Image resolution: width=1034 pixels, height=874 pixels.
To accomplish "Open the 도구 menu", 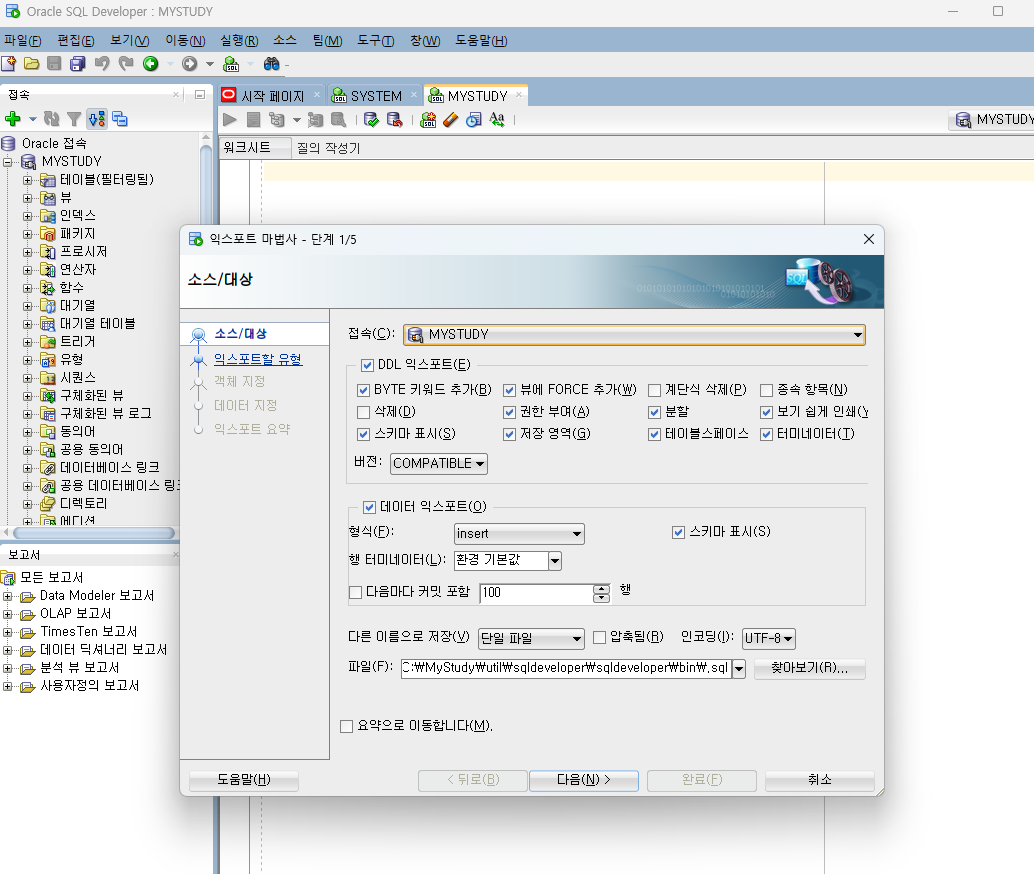I will 375,40.
